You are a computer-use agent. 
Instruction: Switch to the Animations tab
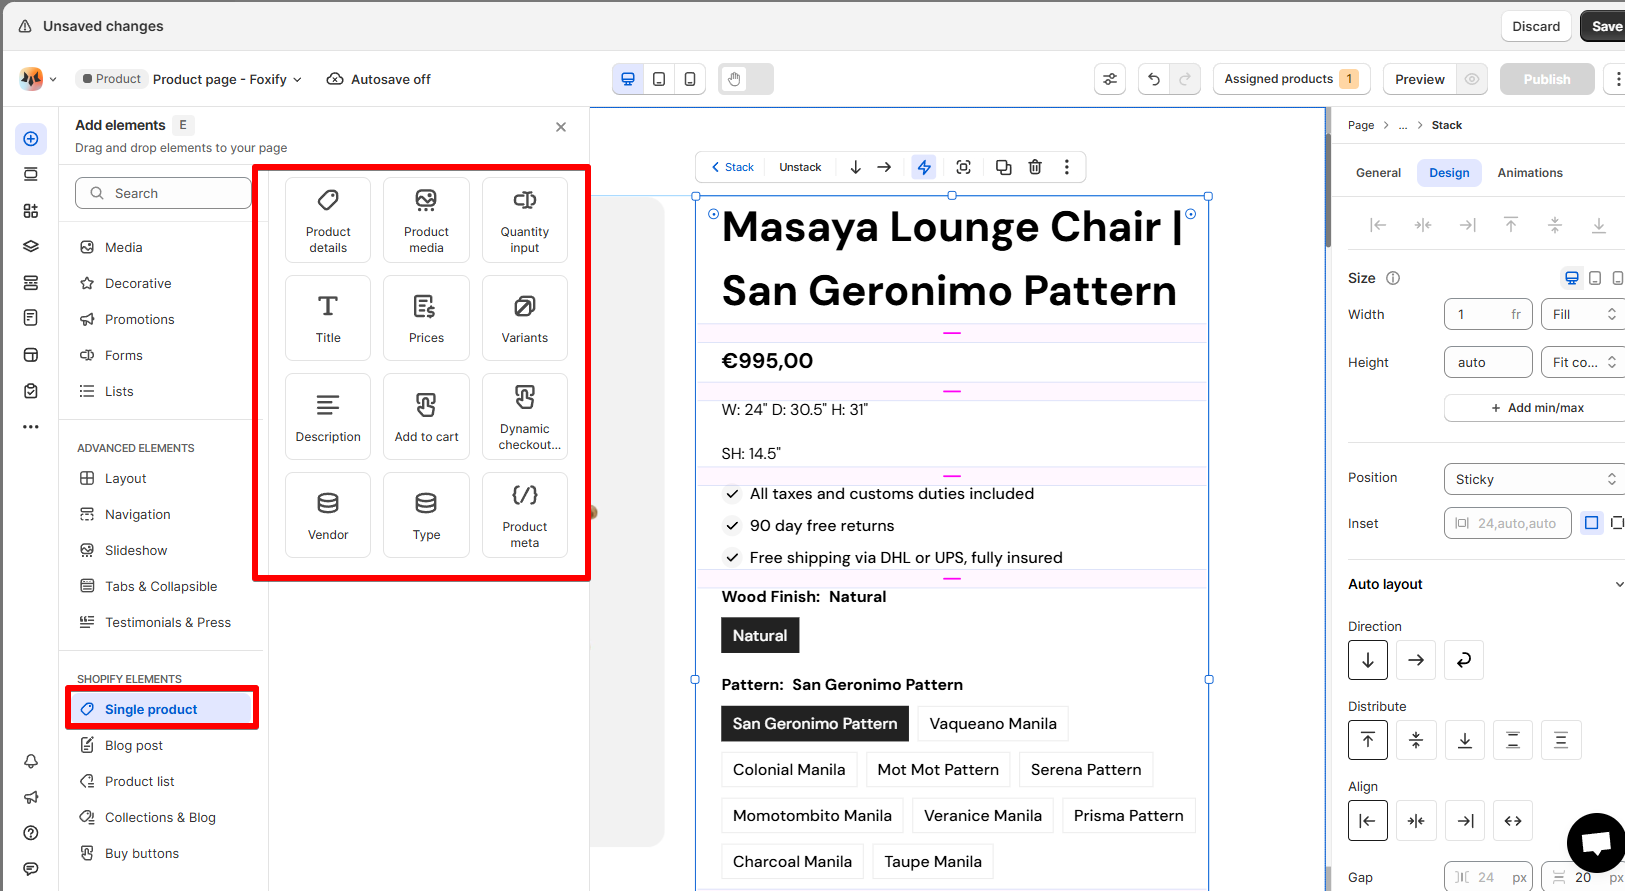point(1530,173)
